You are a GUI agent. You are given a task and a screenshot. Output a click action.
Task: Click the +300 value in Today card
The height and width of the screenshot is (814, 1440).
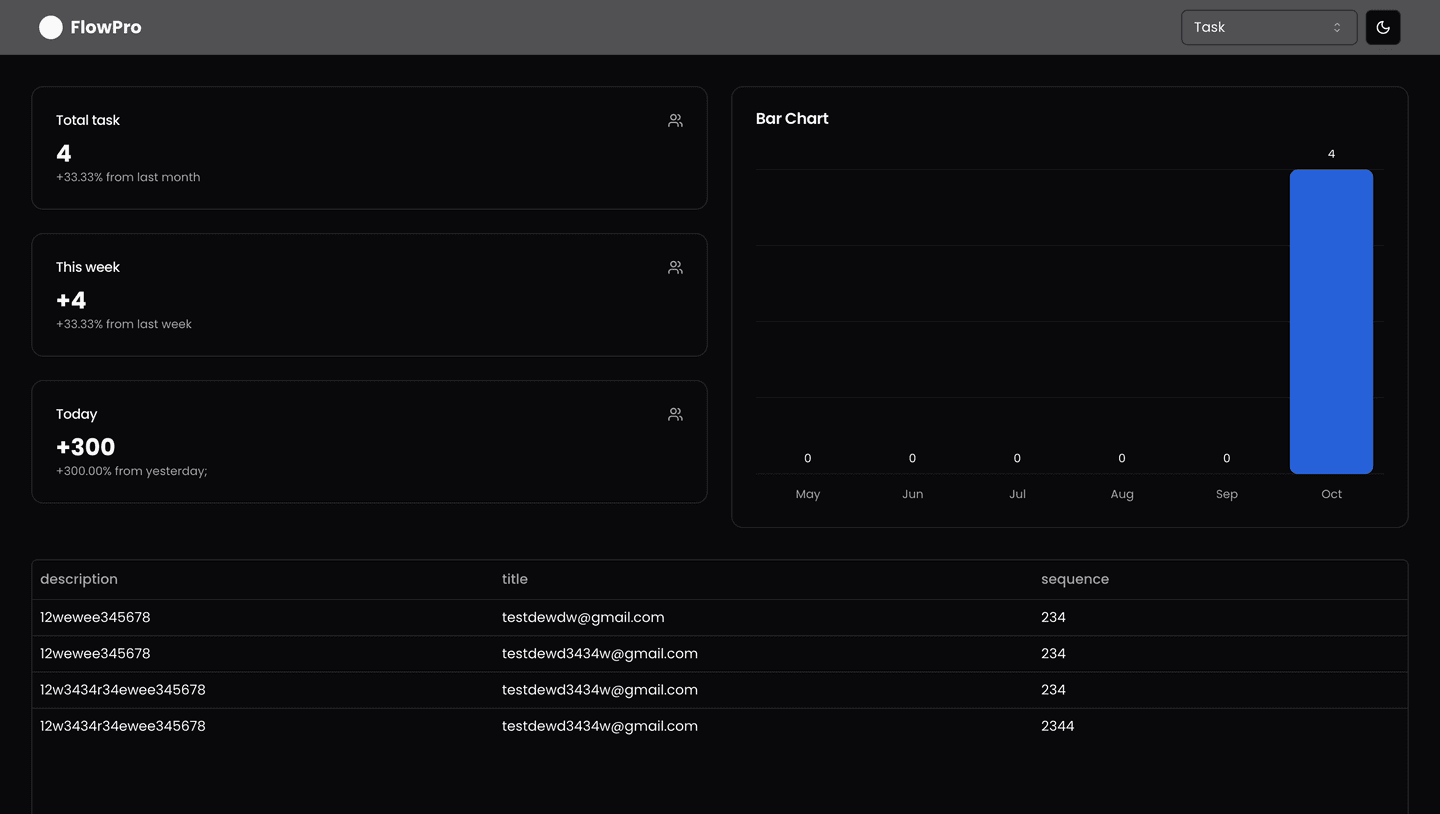tap(86, 447)
